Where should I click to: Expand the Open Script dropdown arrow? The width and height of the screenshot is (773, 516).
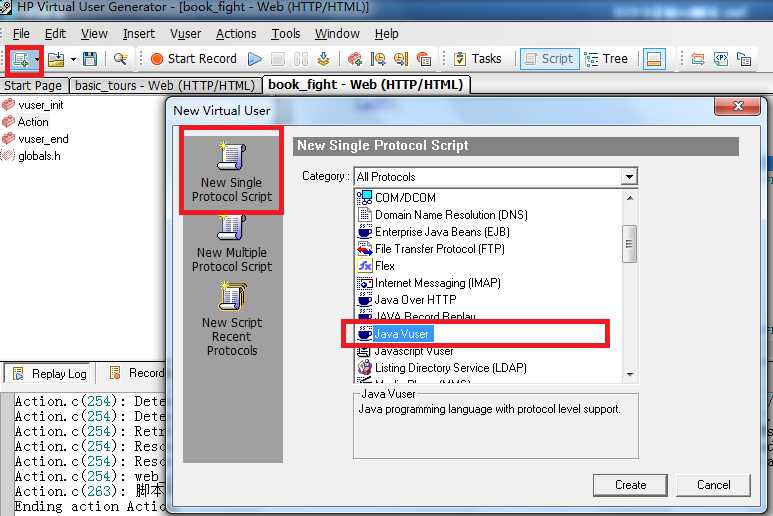click(x=73, y=59)
